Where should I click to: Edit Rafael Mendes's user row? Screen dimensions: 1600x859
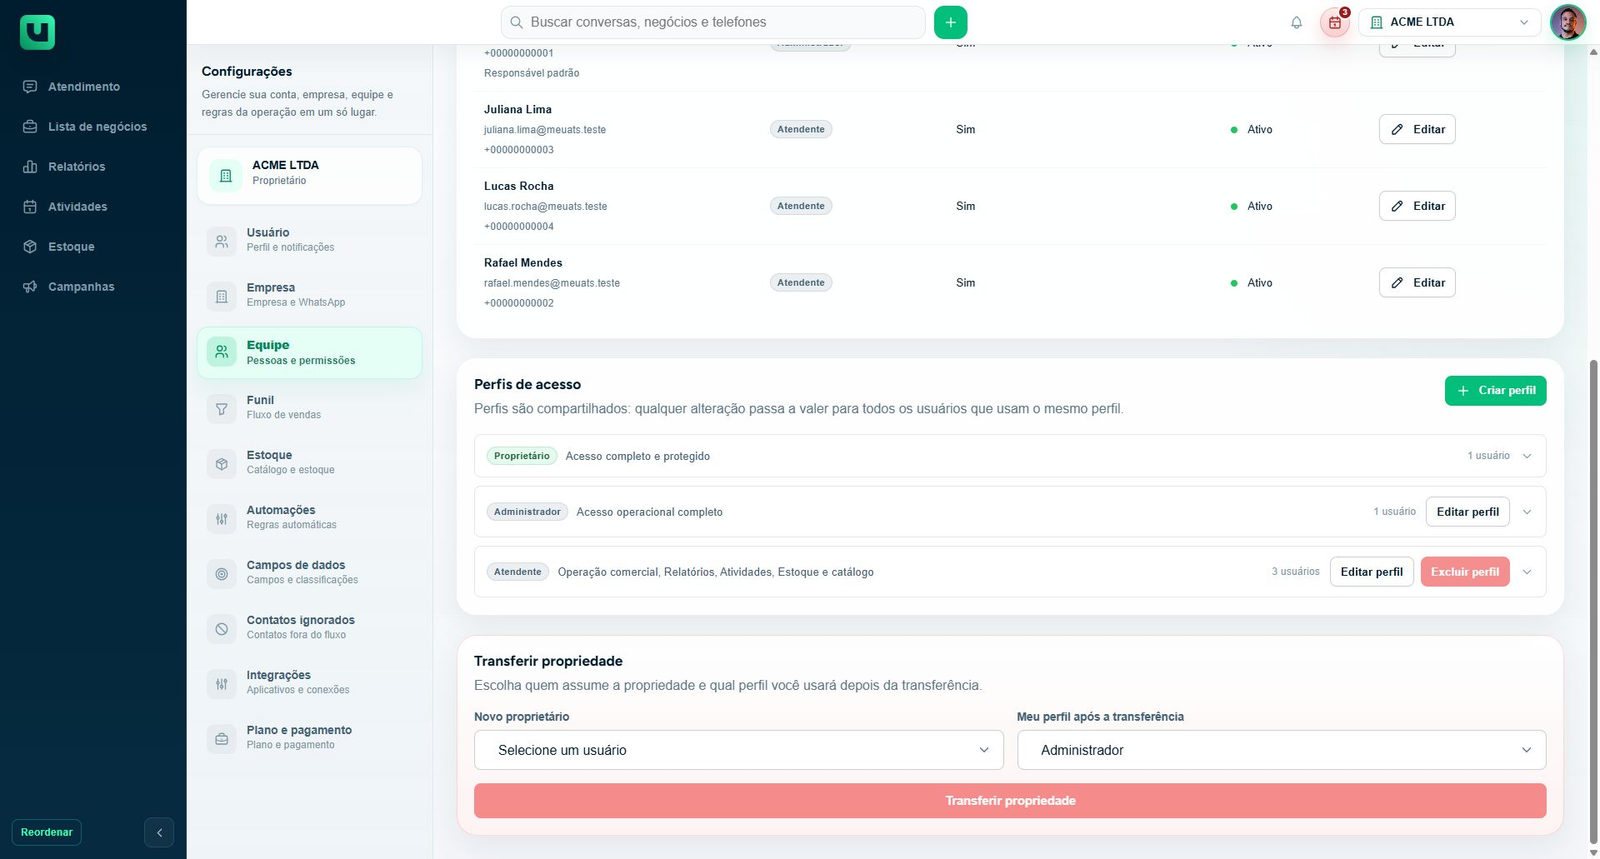pos(1417,283)
